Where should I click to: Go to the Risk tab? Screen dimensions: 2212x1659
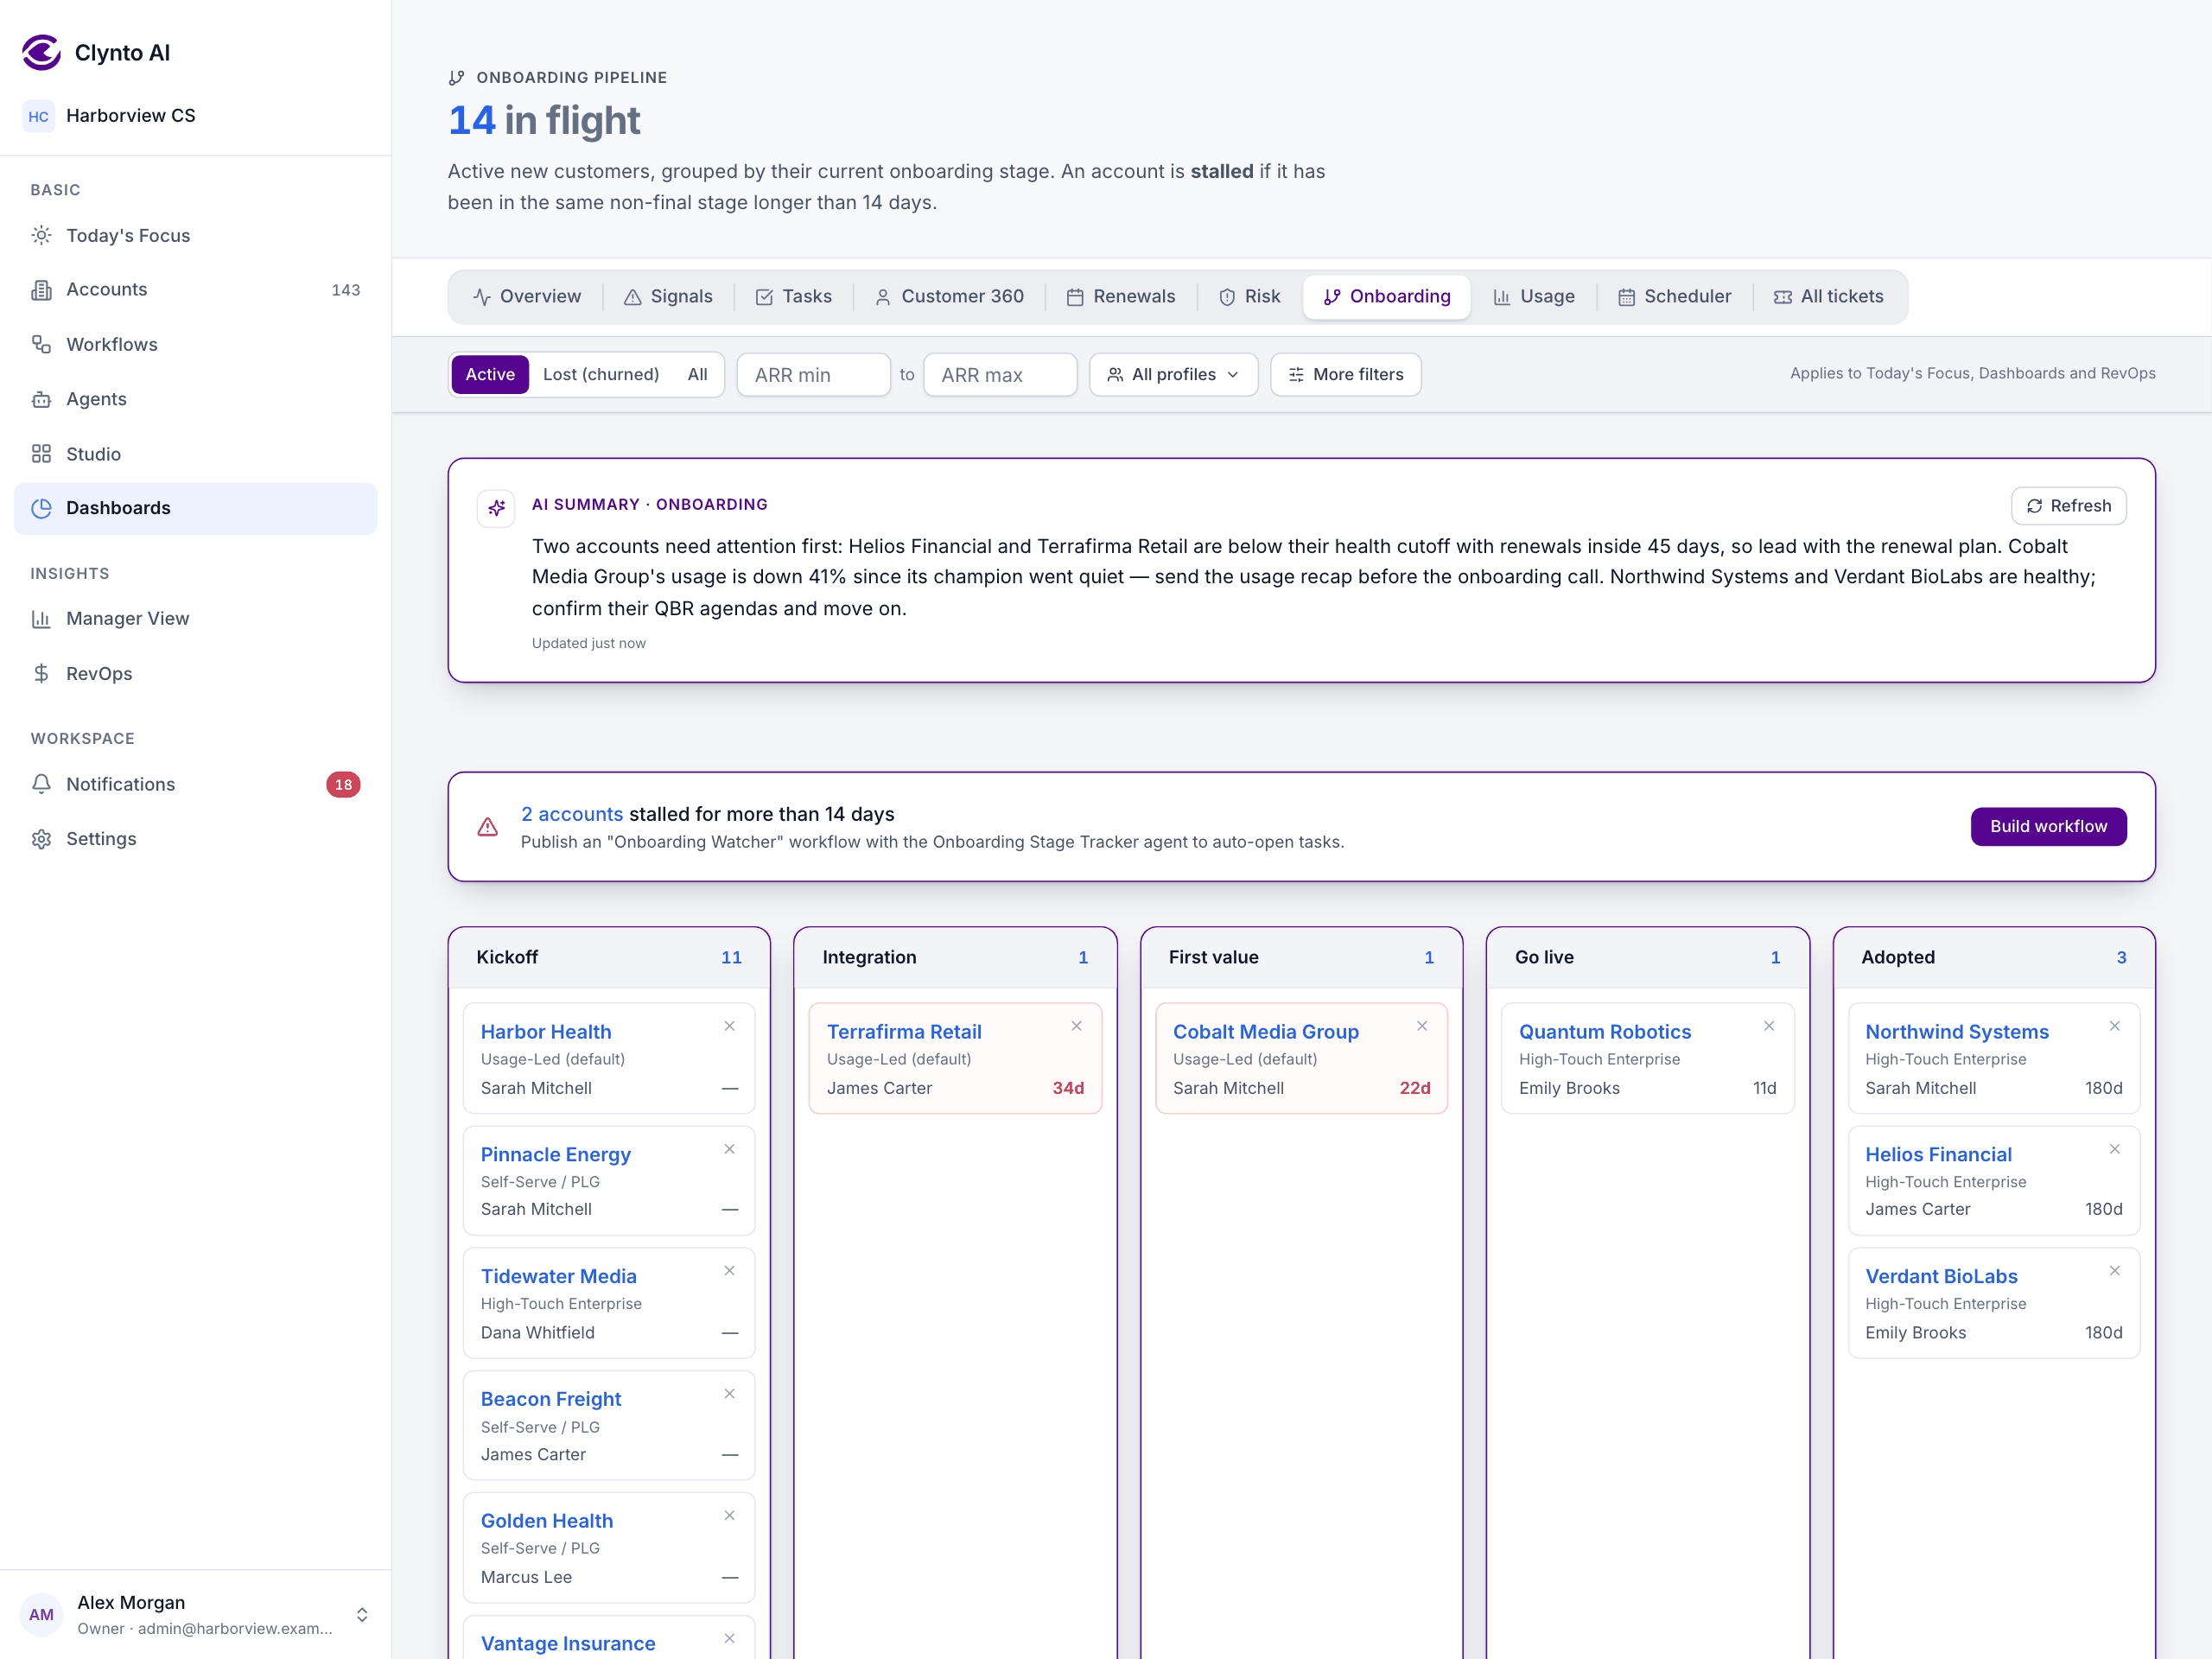(1250, 296)
